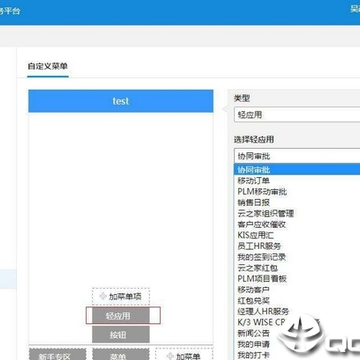The width and height of the screenshot is (360, 360).
Task: Choose 云之家组织管理 option
Action: pyautogui.click(x=266, y=213)
